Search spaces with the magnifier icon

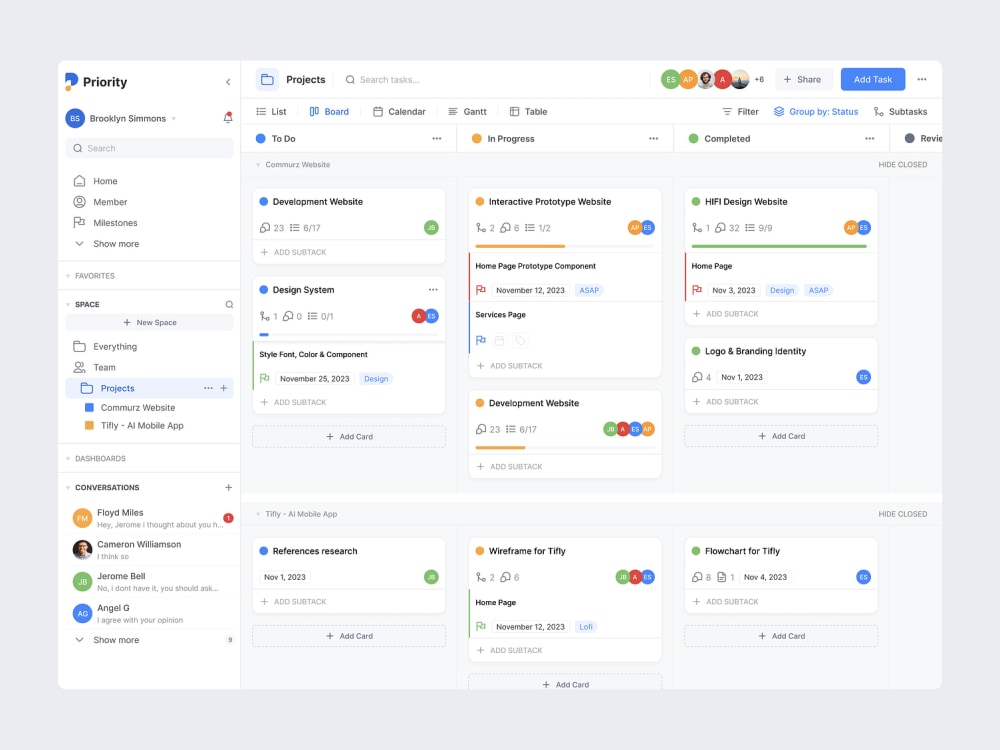point(229,304)
